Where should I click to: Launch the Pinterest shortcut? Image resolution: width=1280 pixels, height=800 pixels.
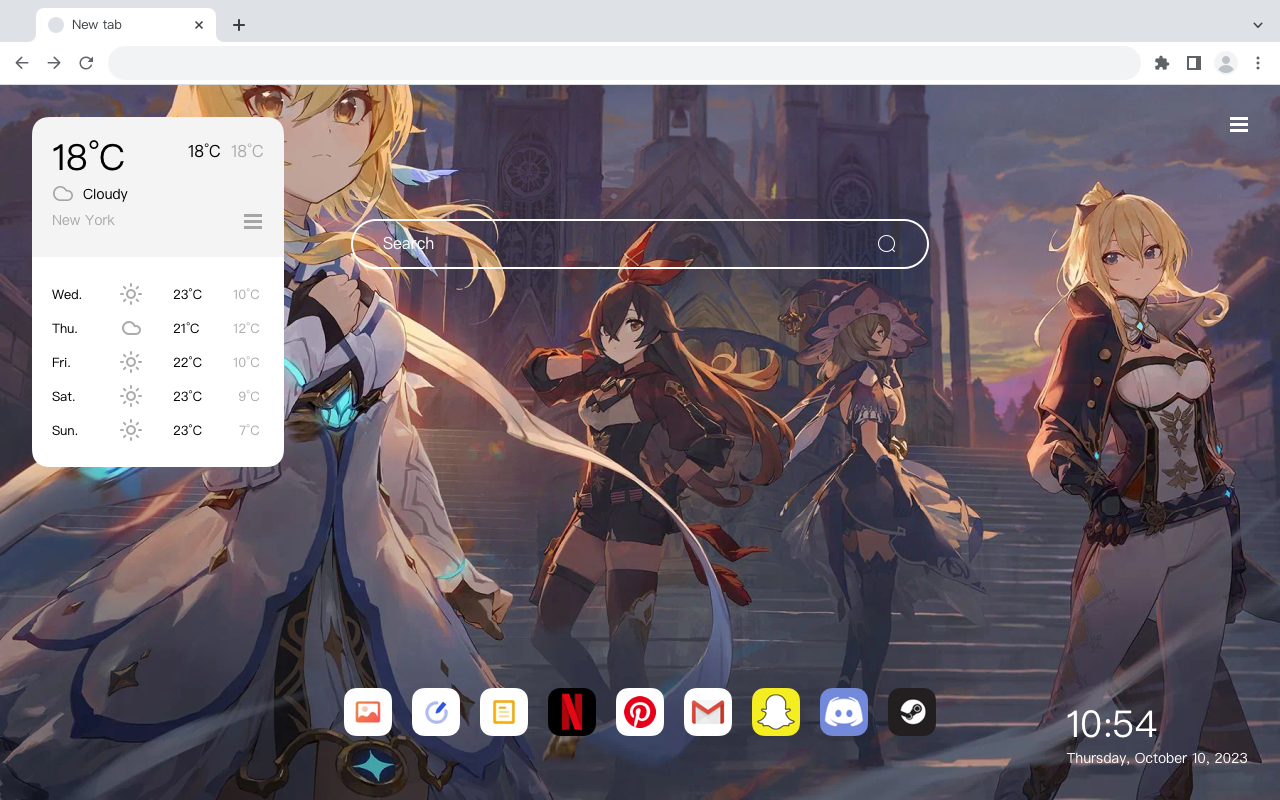(x=640, y=712)
